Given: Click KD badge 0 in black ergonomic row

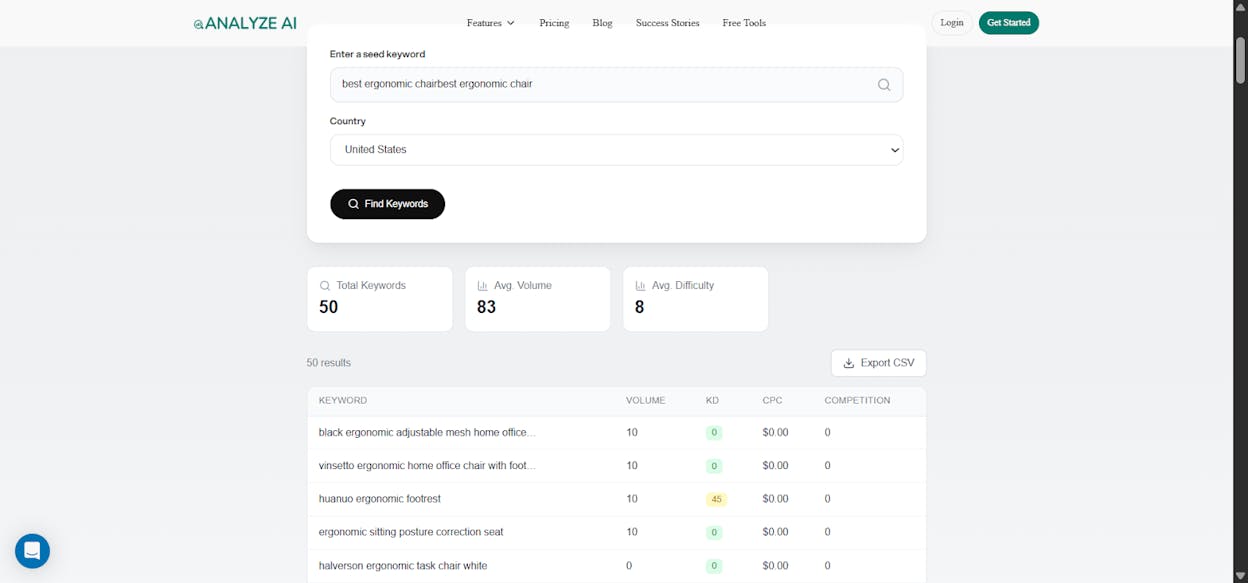Looking at the screenshot, I should click(713, 433).
